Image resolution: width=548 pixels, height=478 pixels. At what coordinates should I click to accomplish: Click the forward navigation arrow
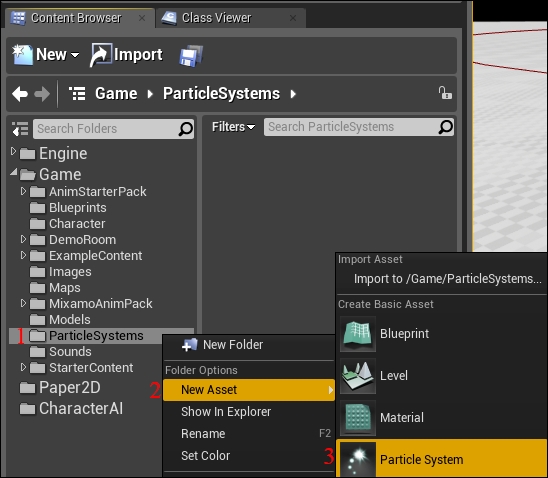42,94
